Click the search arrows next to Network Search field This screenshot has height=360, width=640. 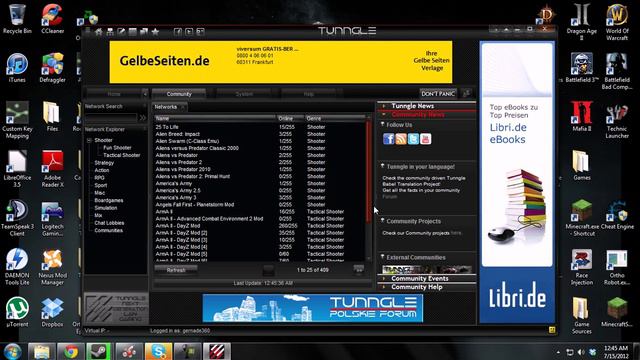click(142, 118)
